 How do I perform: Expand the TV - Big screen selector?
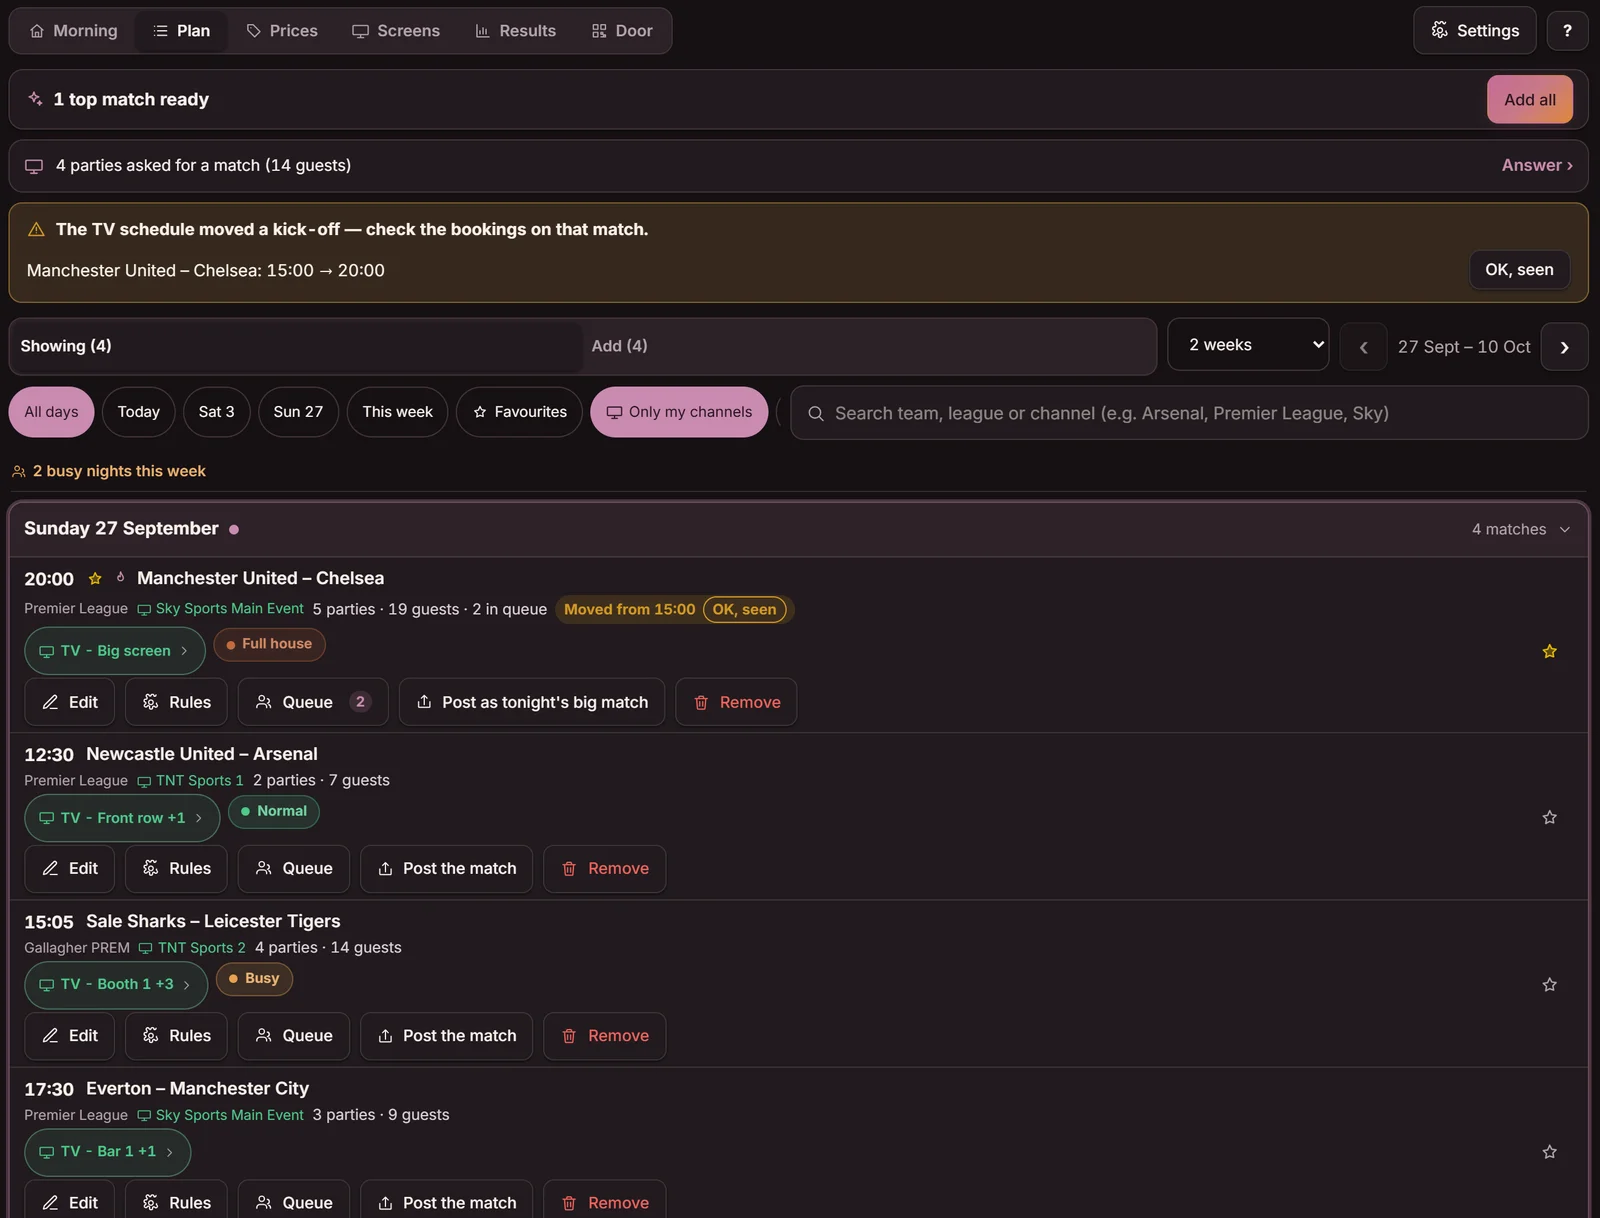(x=115, y=651)
